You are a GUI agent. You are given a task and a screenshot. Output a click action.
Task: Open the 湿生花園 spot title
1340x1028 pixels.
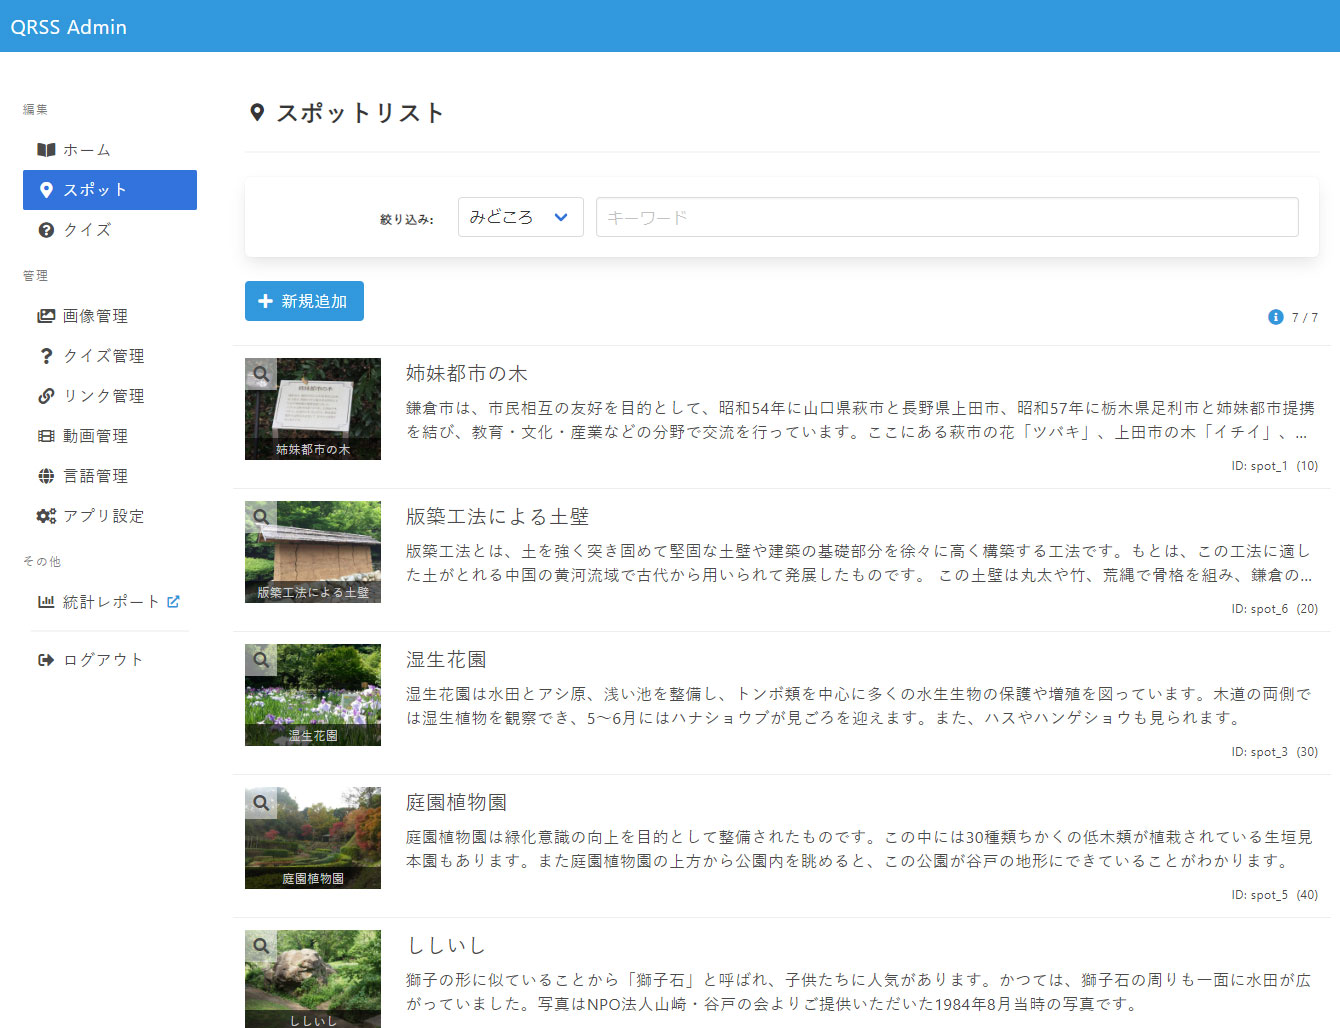click(446, 660)
